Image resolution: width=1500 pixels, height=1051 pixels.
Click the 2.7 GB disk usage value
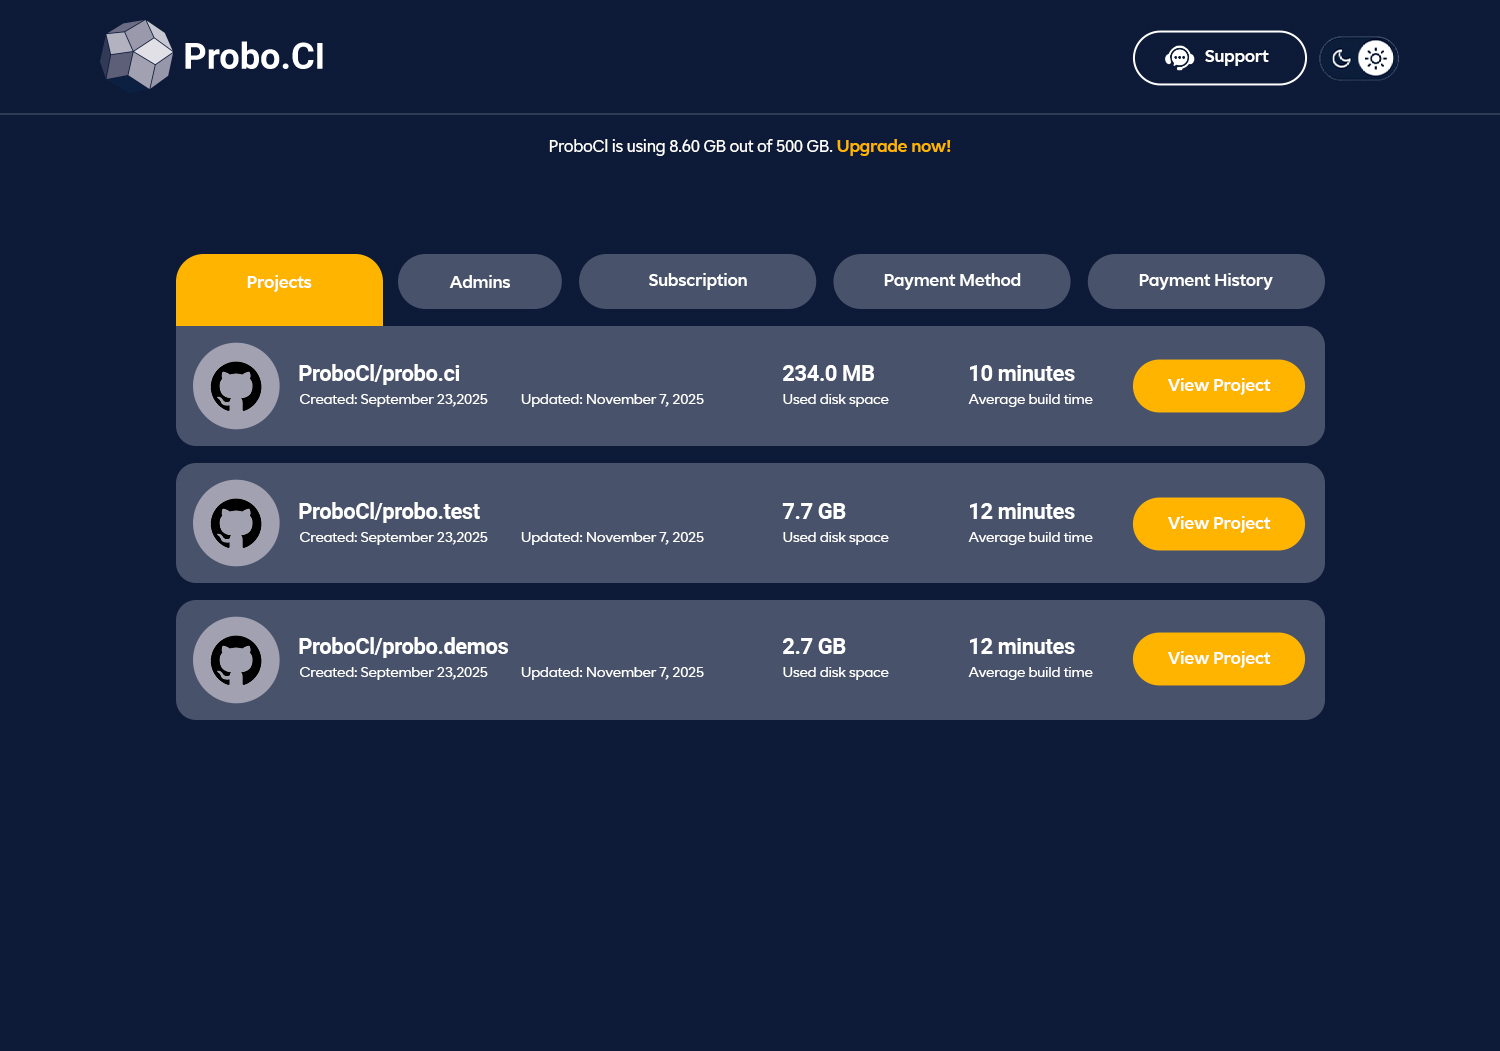pyautogui.click(x=814, y=647)
